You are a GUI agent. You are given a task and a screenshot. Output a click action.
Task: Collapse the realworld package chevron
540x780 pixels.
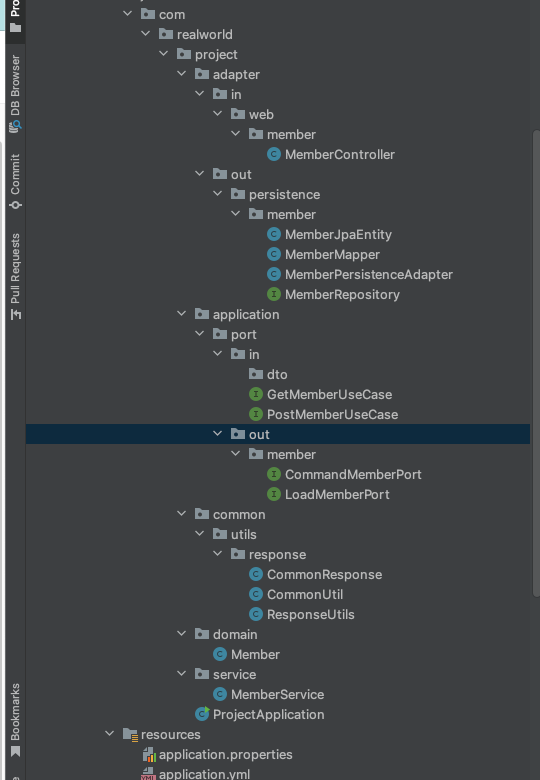click(146, 33)
